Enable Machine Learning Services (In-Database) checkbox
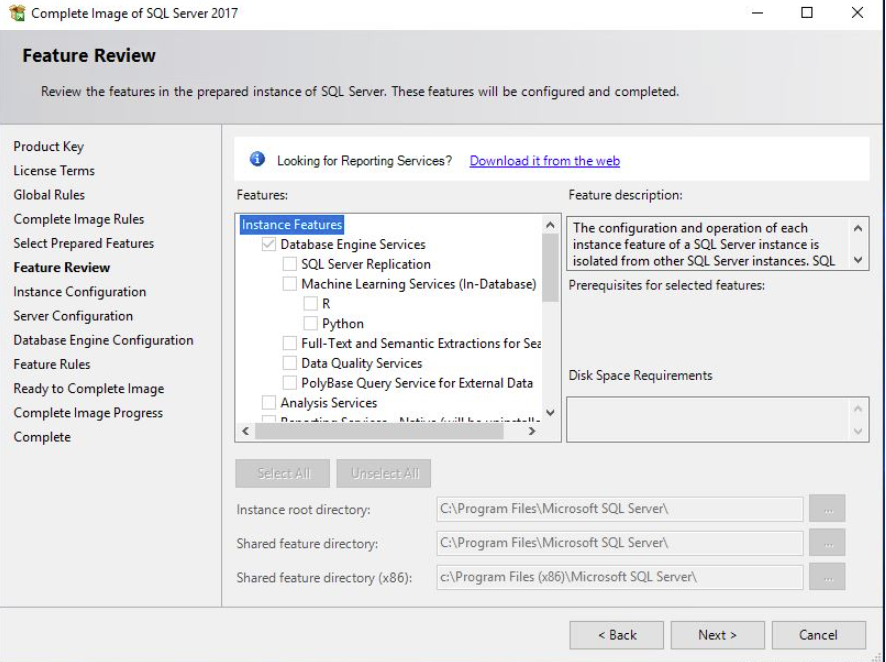 (x=289, y=284)
